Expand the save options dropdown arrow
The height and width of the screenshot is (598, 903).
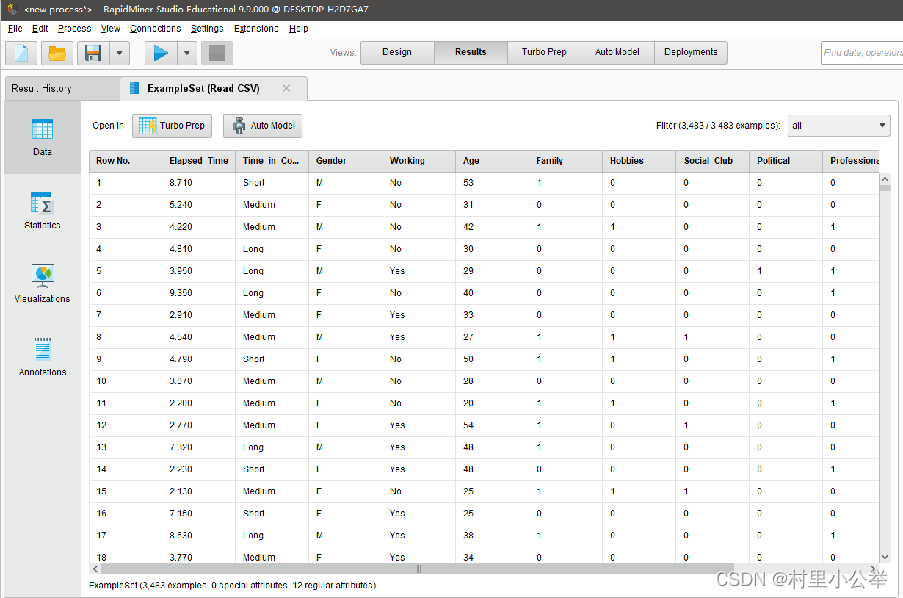pyautogui.click(x=119, y=52)
